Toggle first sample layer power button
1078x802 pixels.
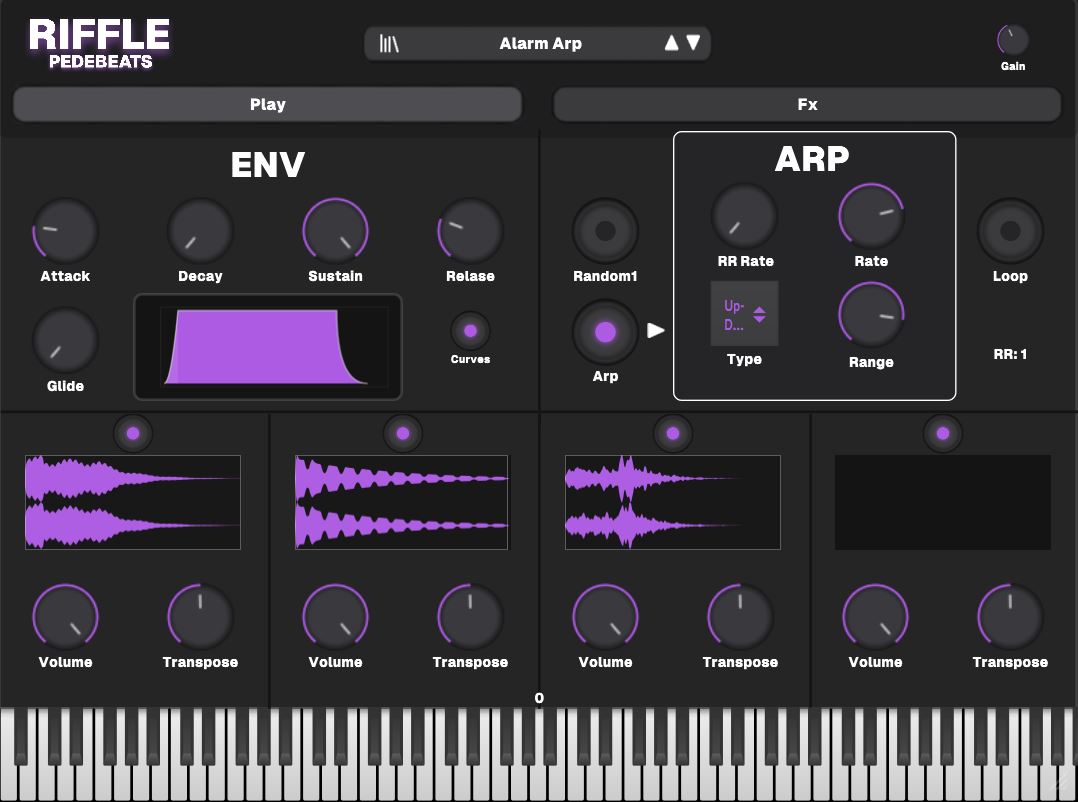point(133,433)
